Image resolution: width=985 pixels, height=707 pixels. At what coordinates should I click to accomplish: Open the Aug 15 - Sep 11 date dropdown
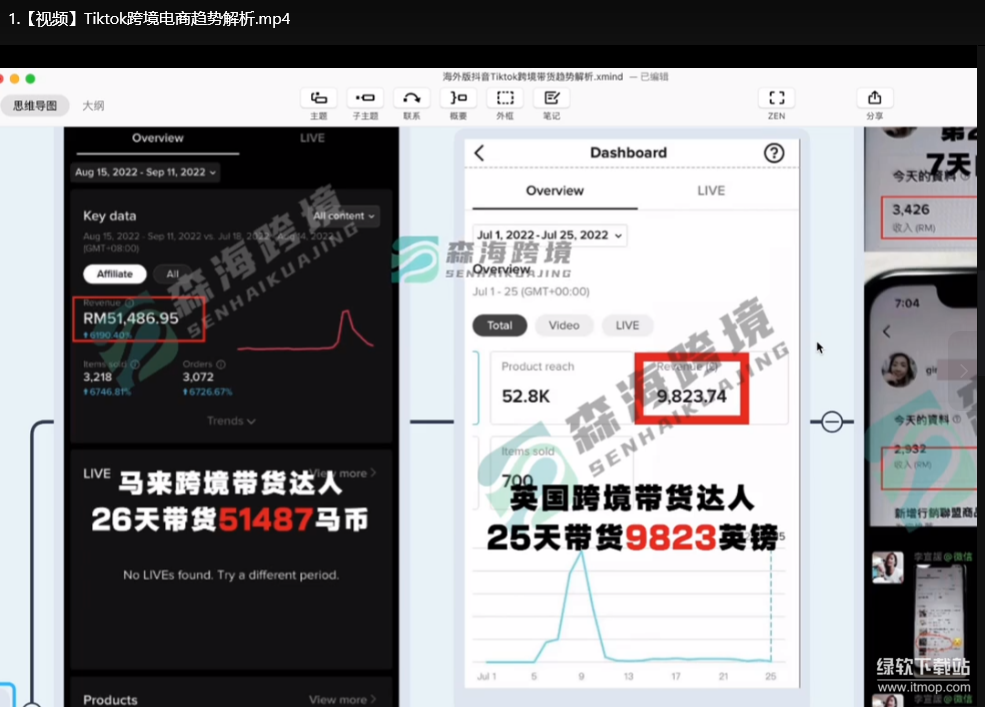pos(145,172)
